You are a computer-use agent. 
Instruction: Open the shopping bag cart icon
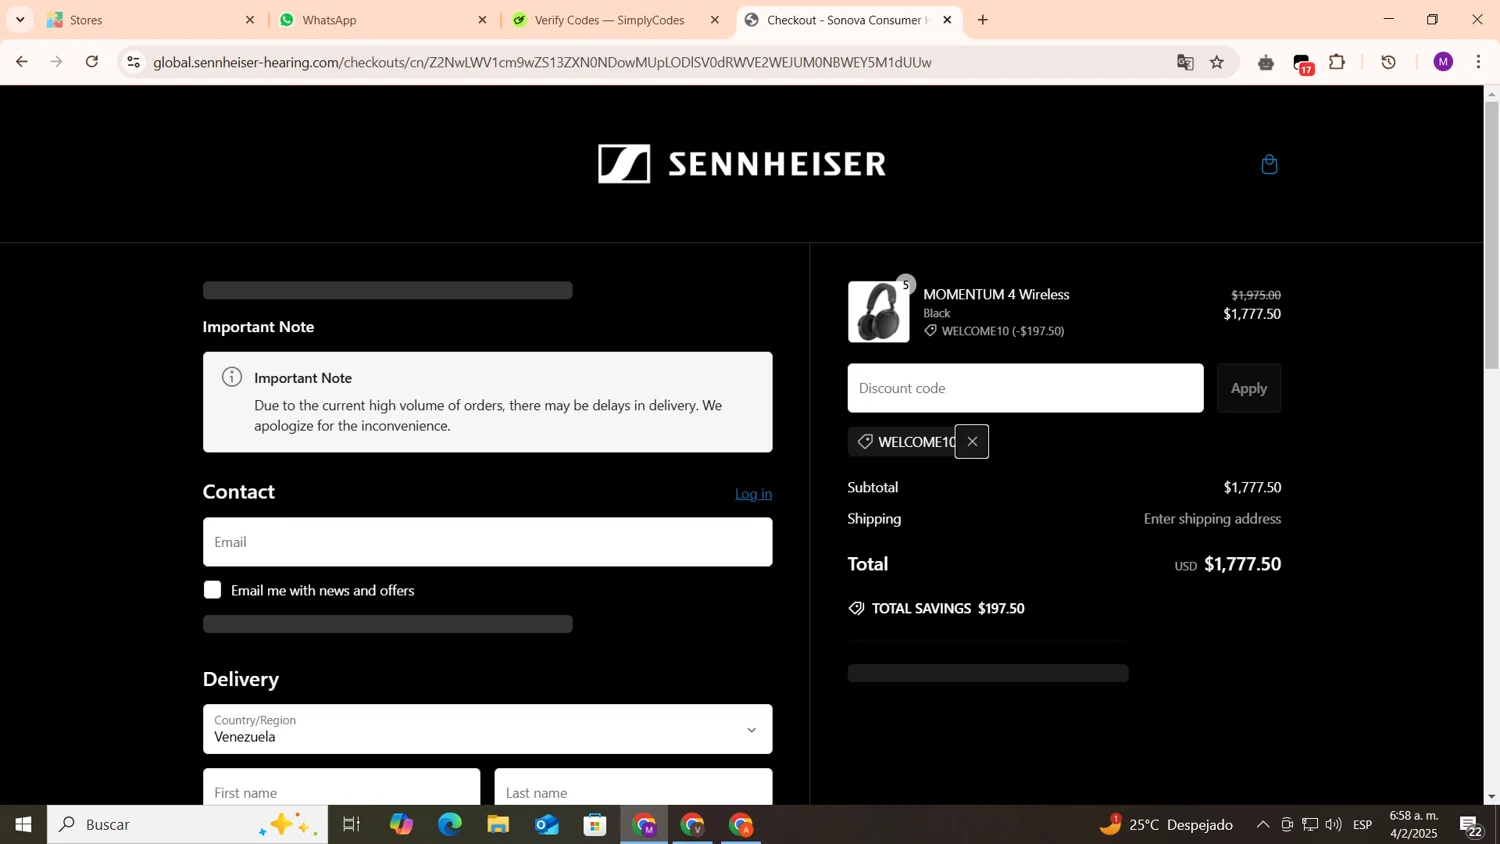(x=1269, y=165)
